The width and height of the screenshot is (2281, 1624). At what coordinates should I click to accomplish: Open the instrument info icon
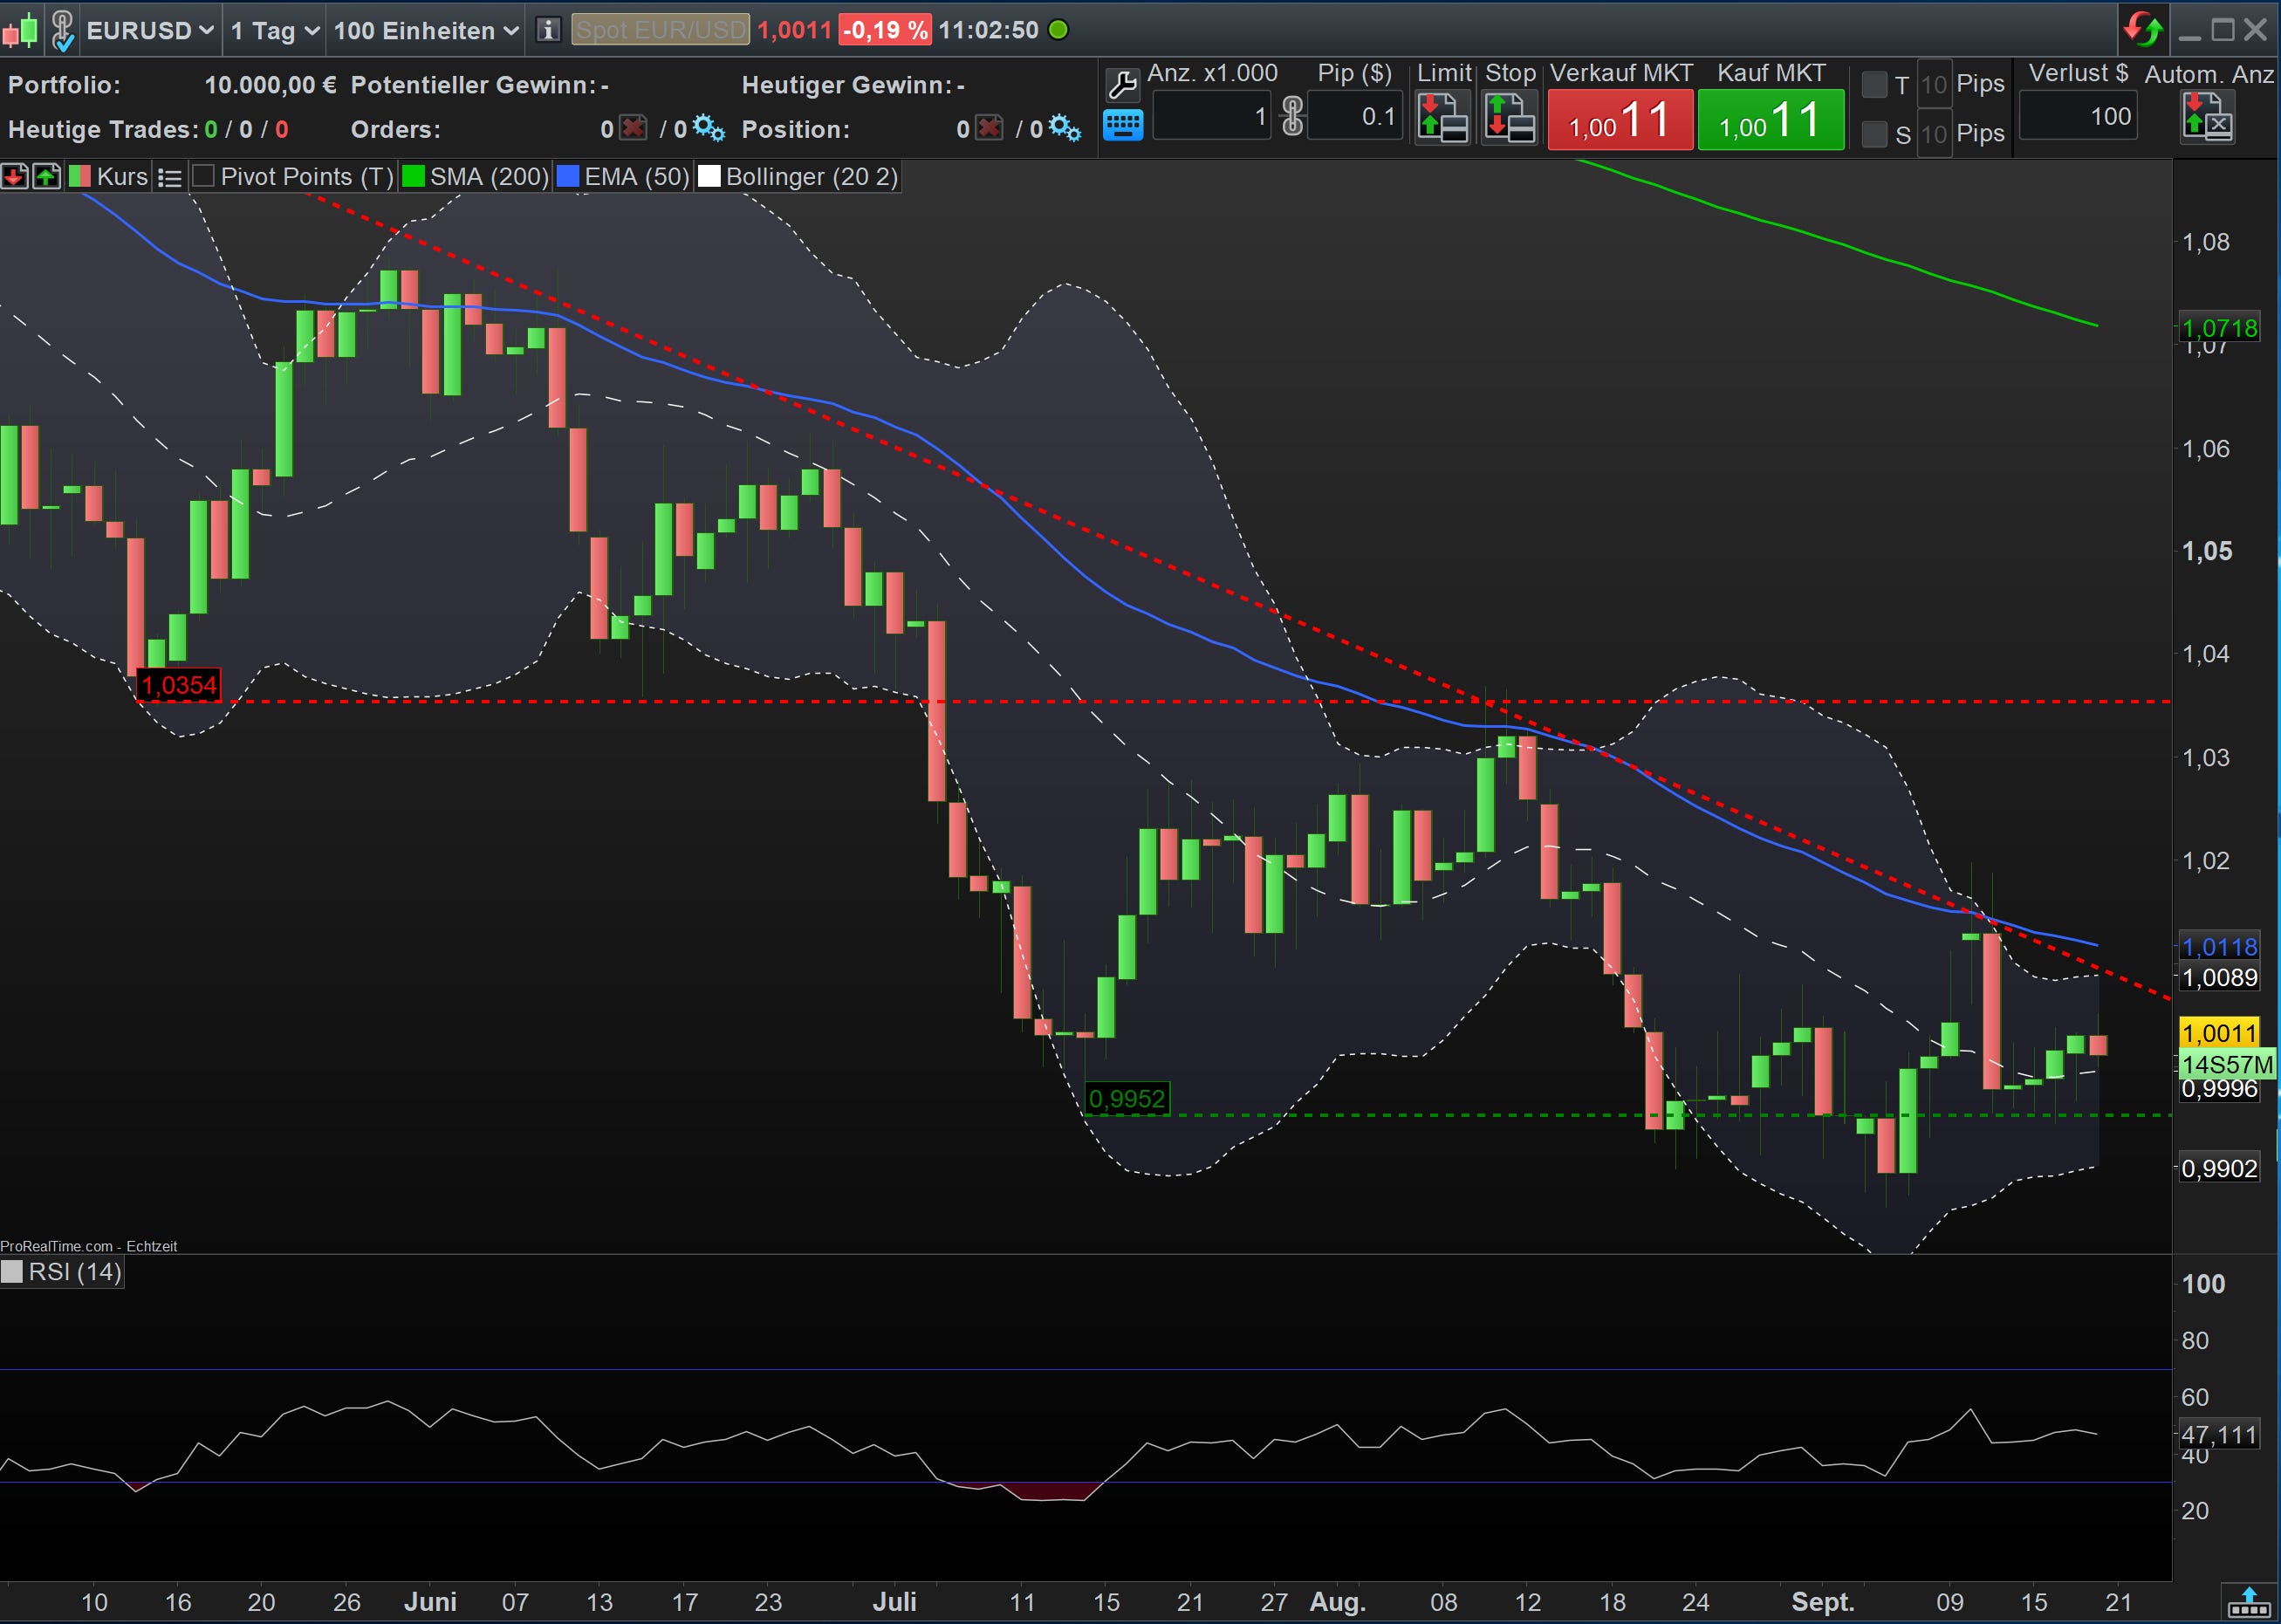pos(547,30)
